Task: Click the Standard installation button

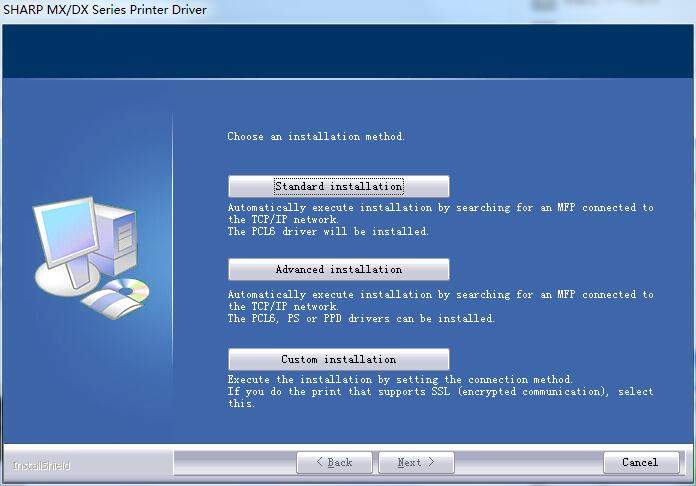Action: [338, 187]
